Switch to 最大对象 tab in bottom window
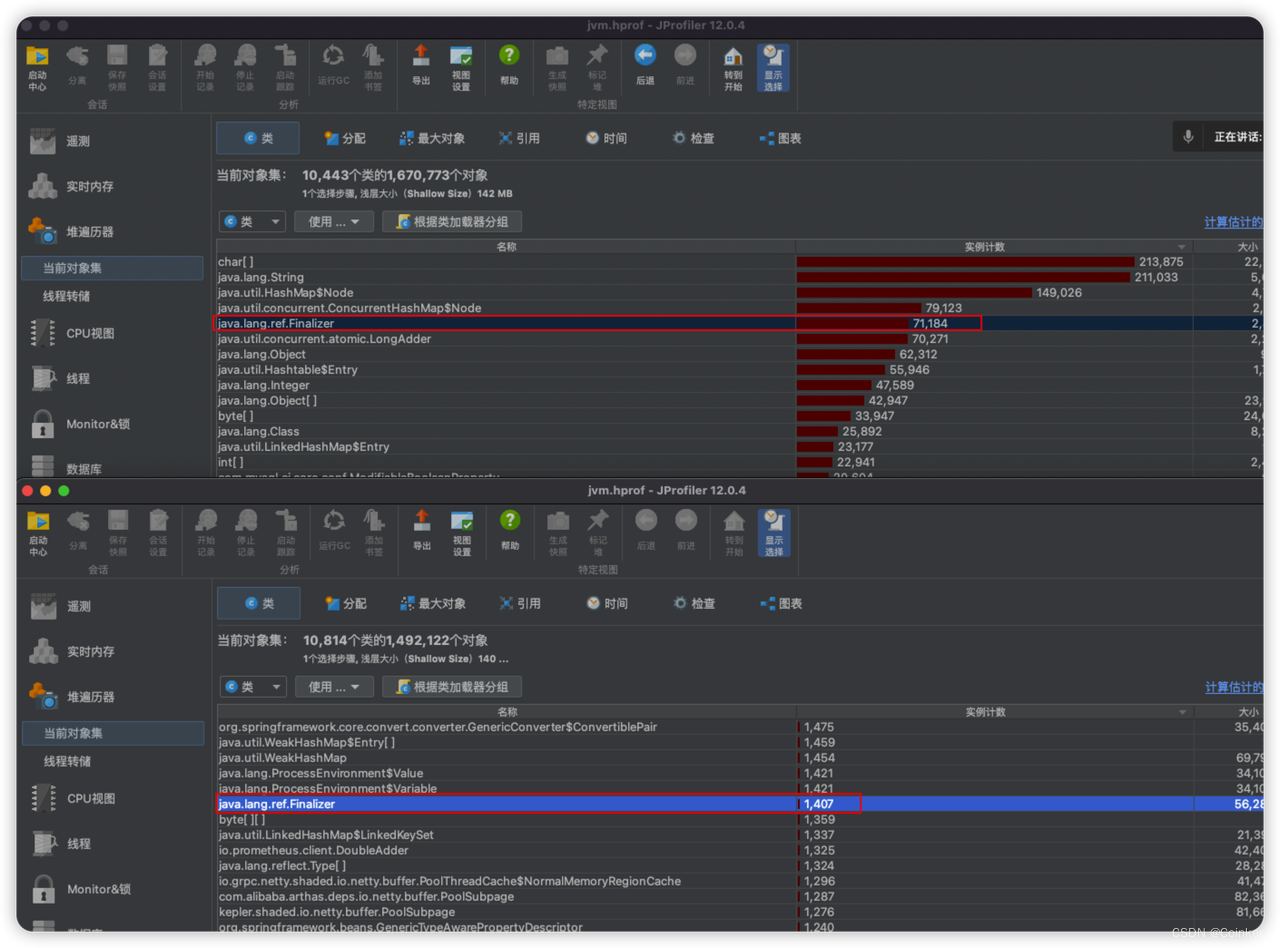Screen dimensions: 1280x948 point(433,603)
